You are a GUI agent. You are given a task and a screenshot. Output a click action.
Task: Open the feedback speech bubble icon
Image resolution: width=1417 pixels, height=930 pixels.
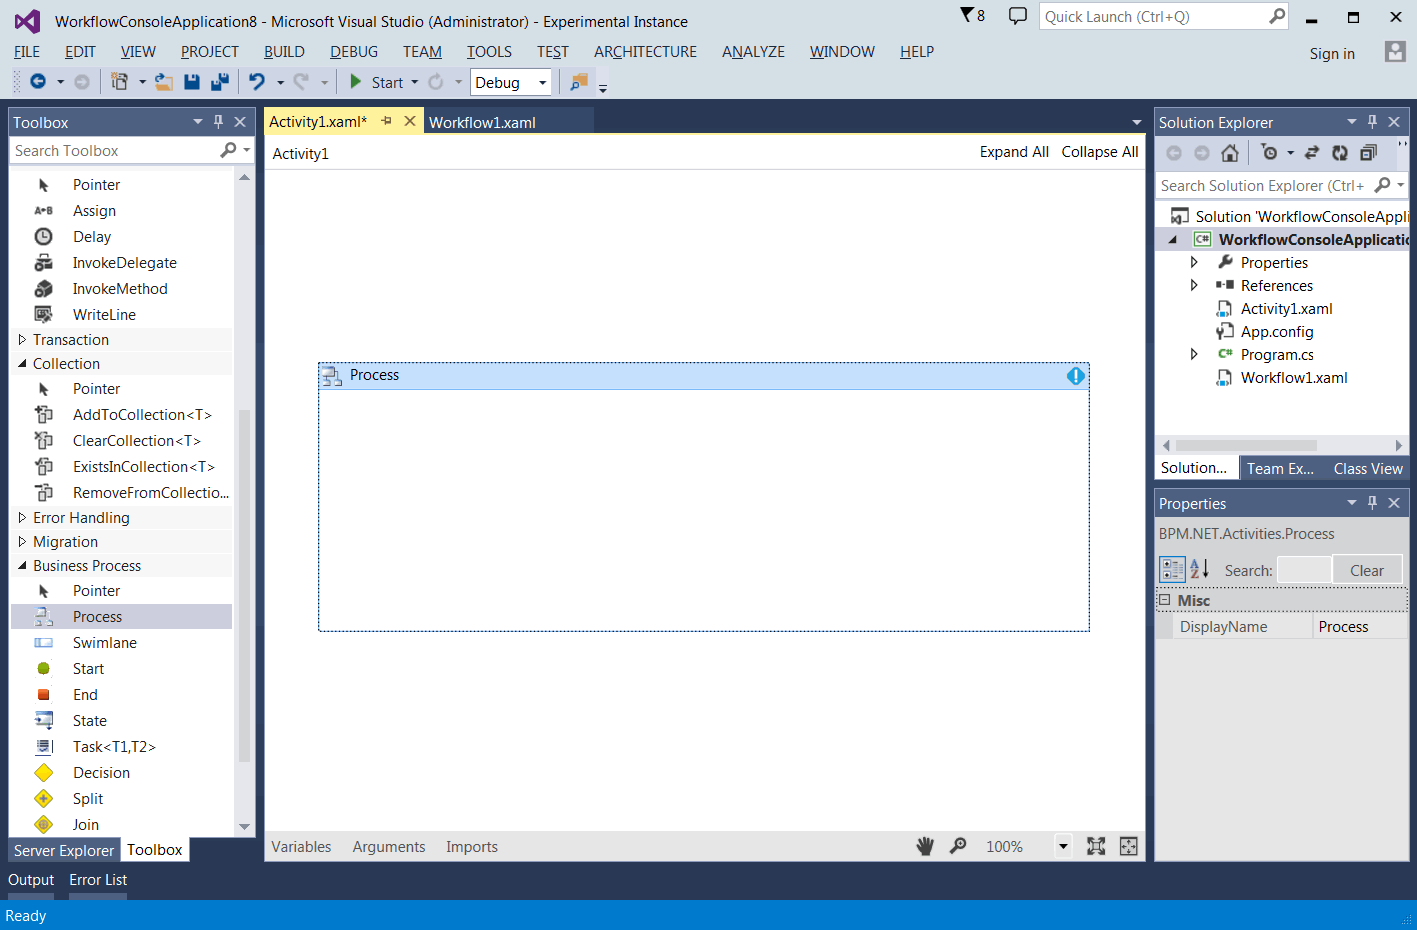point(1018,16)
